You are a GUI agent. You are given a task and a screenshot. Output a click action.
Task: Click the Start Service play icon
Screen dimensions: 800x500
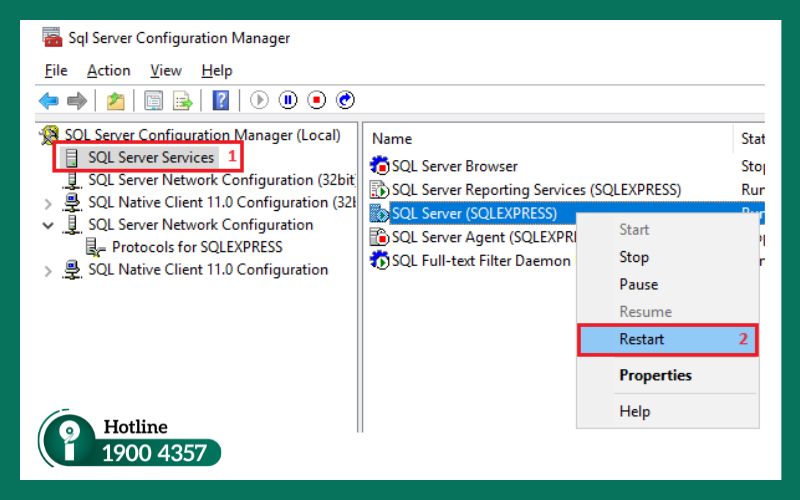(259, 100)
